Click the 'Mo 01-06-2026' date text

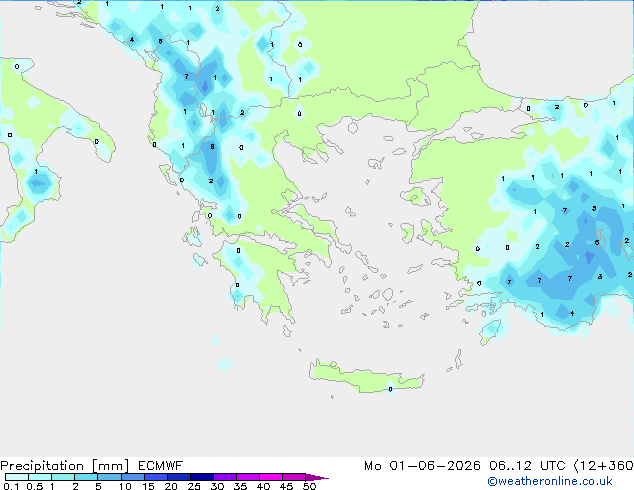(422, 466)
